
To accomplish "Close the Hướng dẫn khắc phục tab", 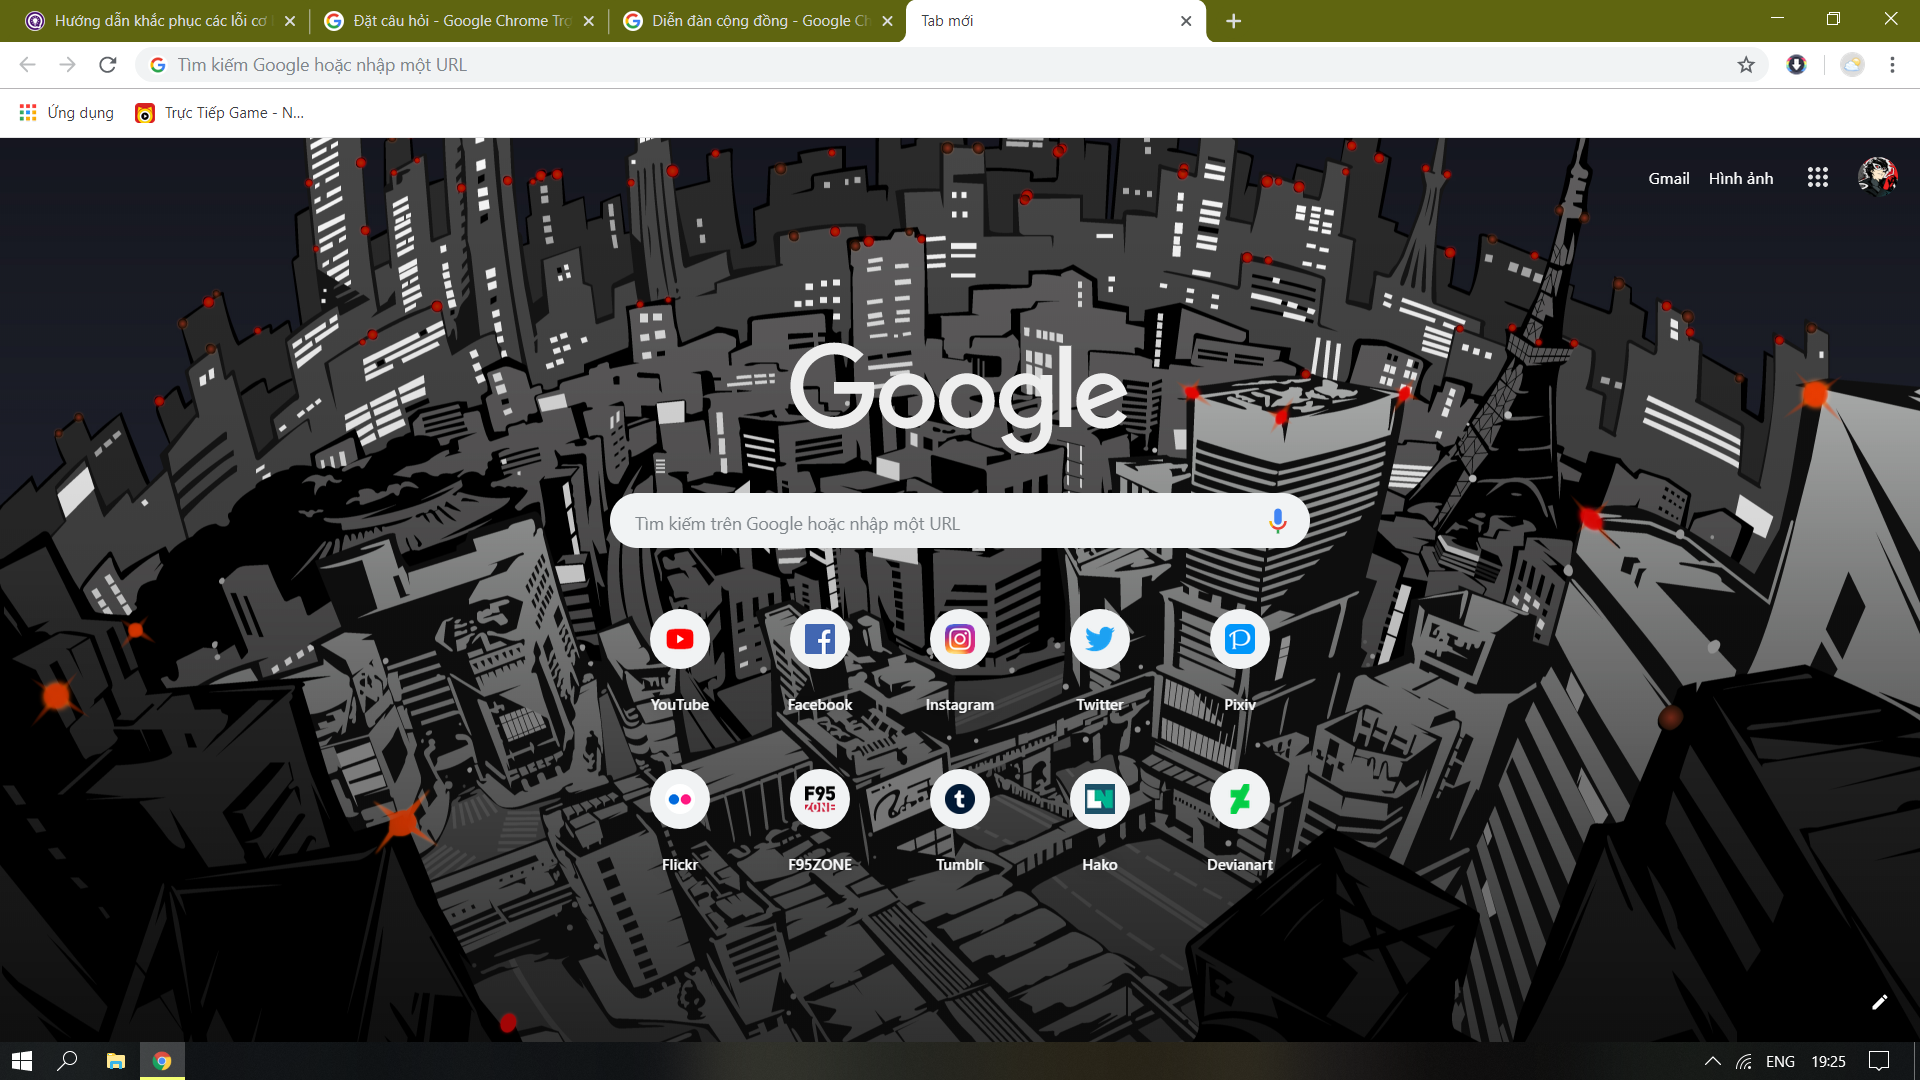I will (x=290, y=21).
